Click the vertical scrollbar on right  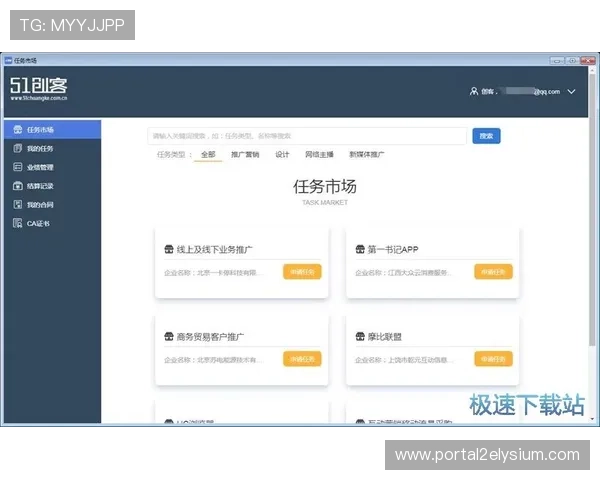pos(592,211)
